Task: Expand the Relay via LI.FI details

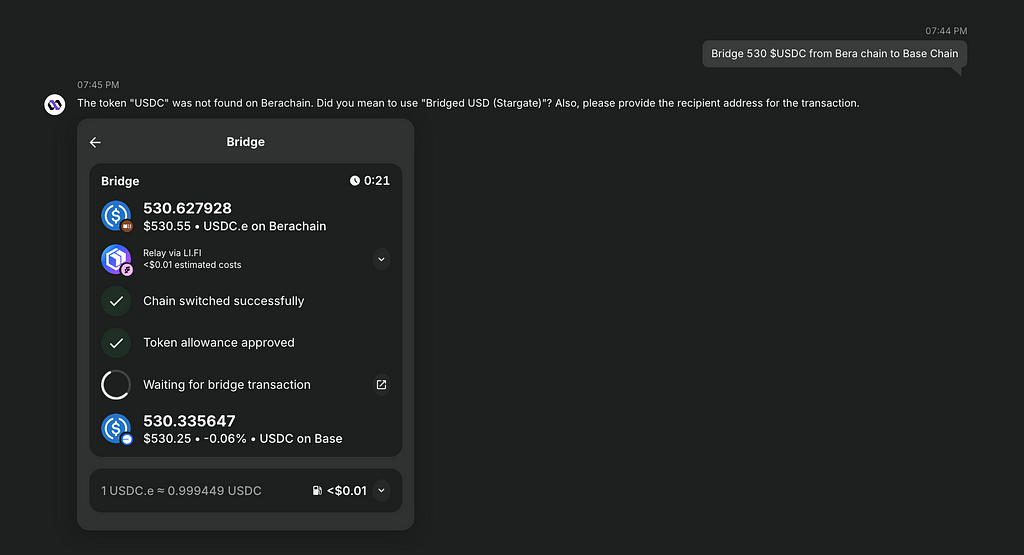Action: click(x=381, y=259)
